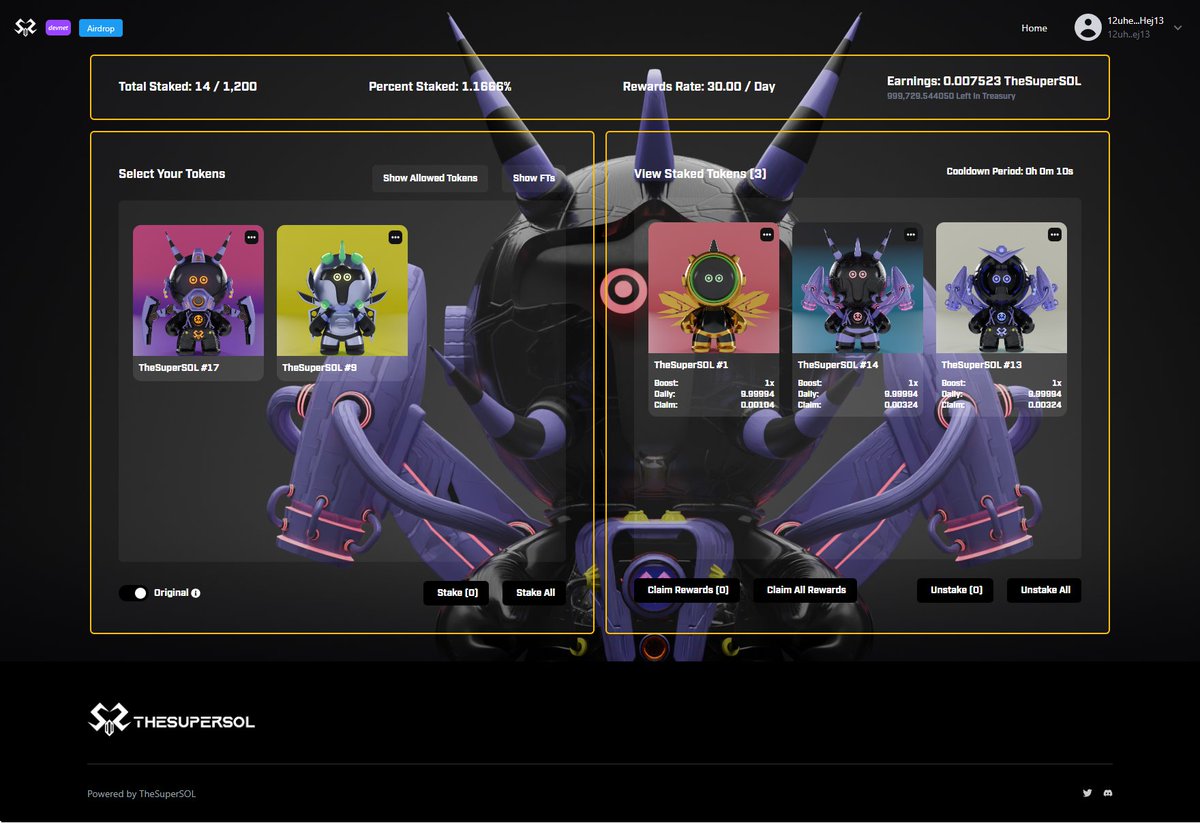1200x823 pixels.
Task: Click the Percent Staked value text
Action: [x=440, y=87]
